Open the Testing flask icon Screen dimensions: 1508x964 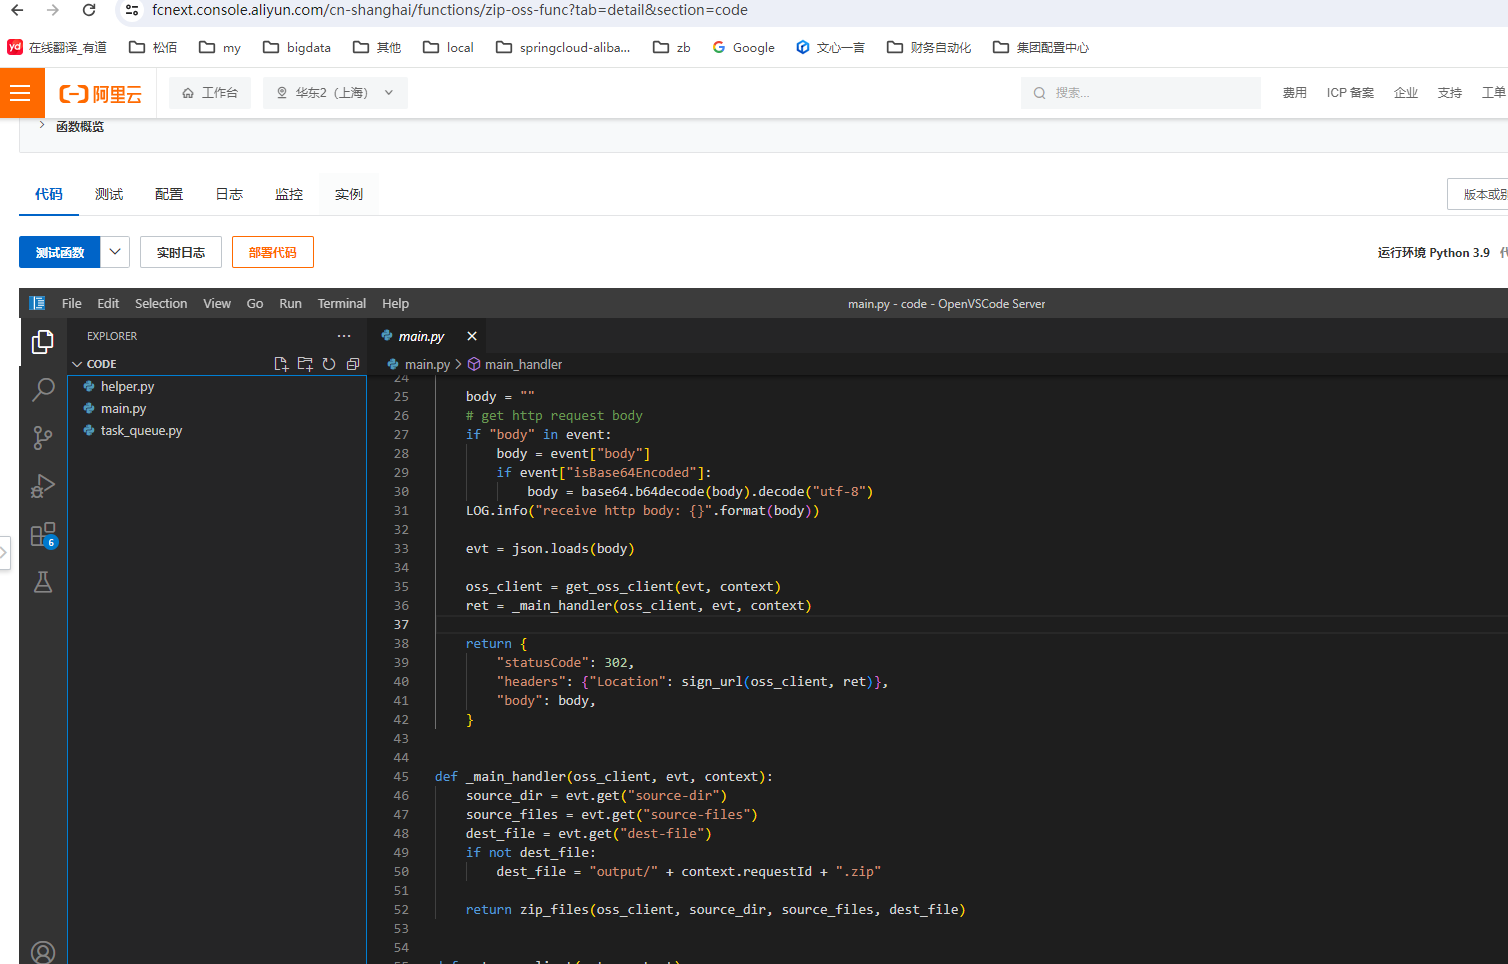43,582
